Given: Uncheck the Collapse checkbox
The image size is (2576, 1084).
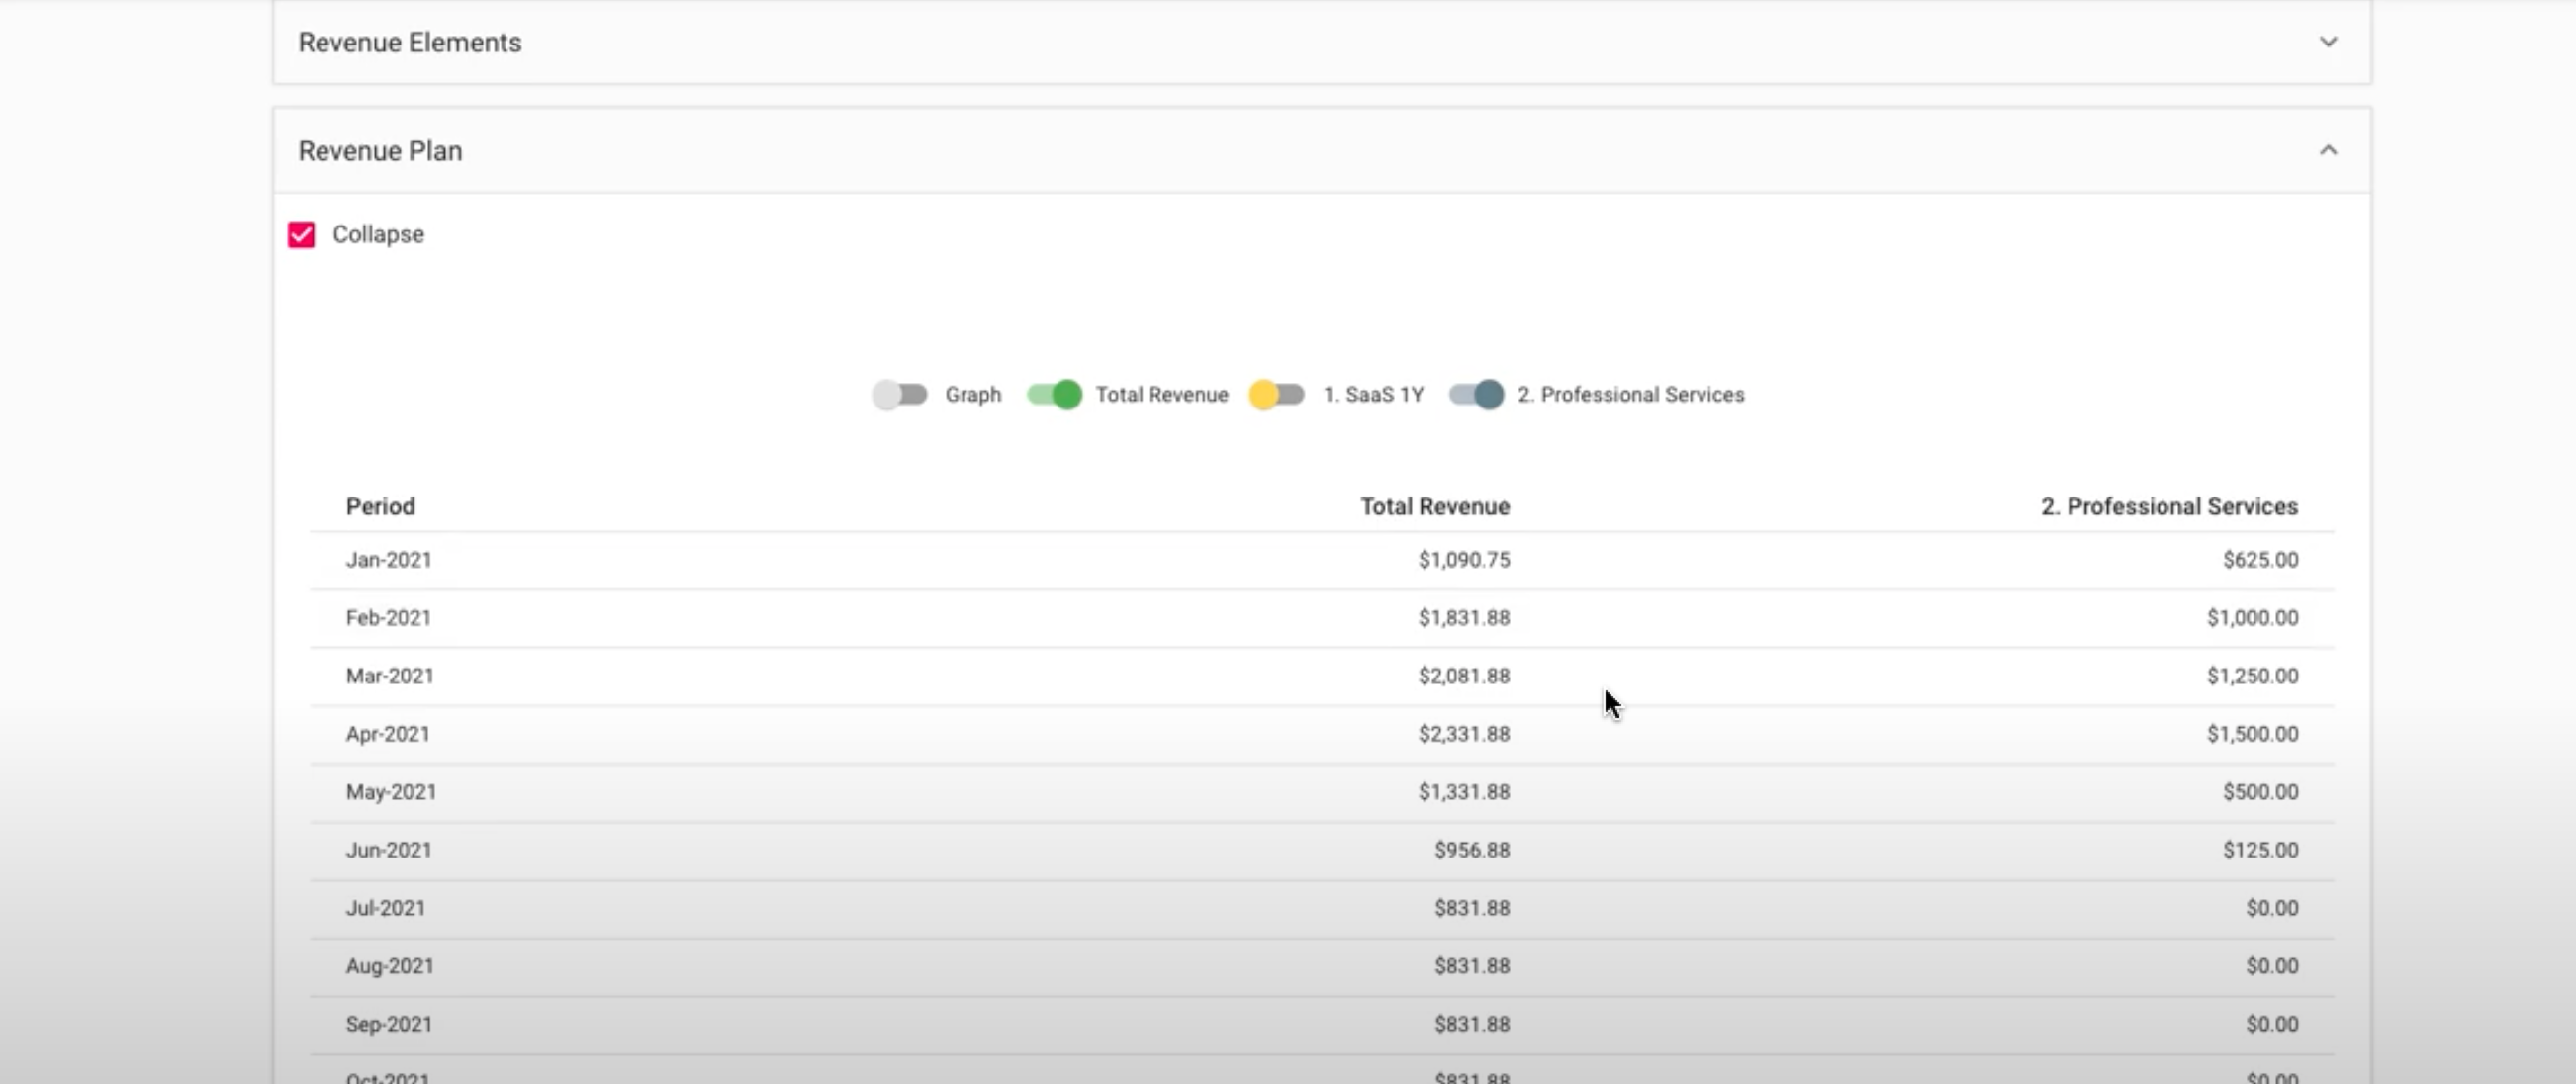Looking at the screenshot, I should pyautogui.click(x=301, y=235).
